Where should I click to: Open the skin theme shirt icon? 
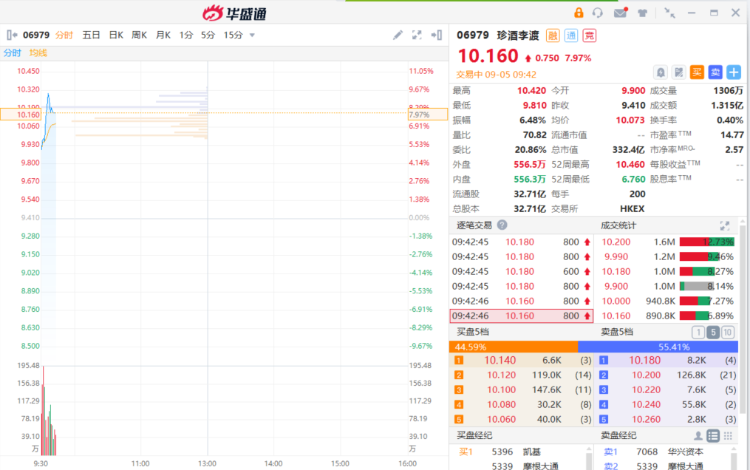pos(641,12)
